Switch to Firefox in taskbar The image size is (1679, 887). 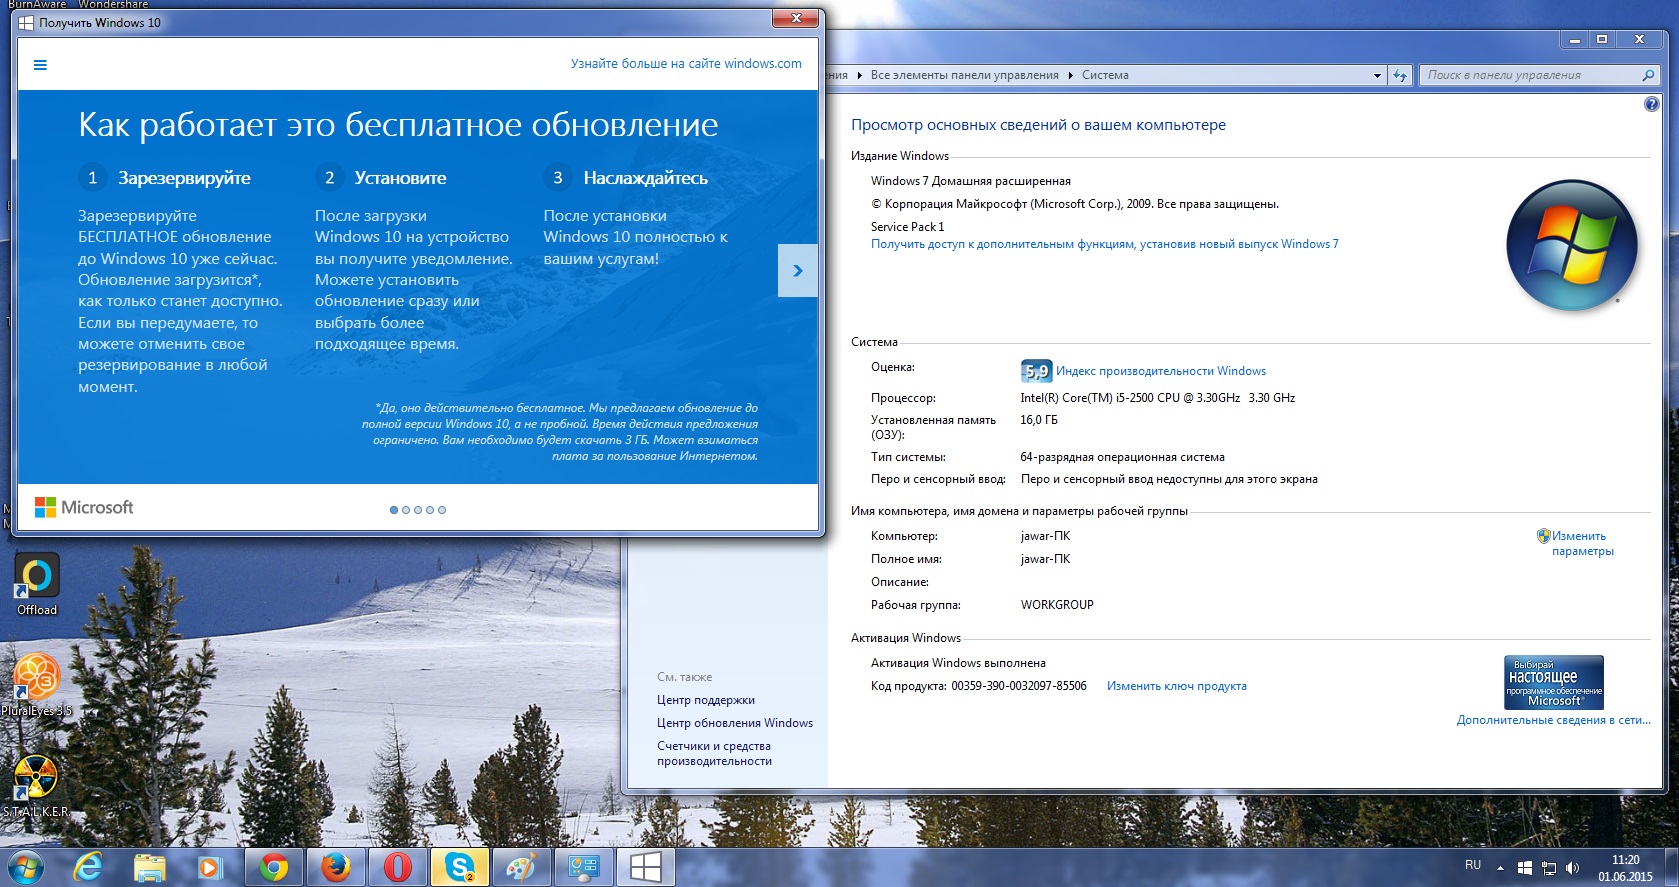tap(335, 868)
